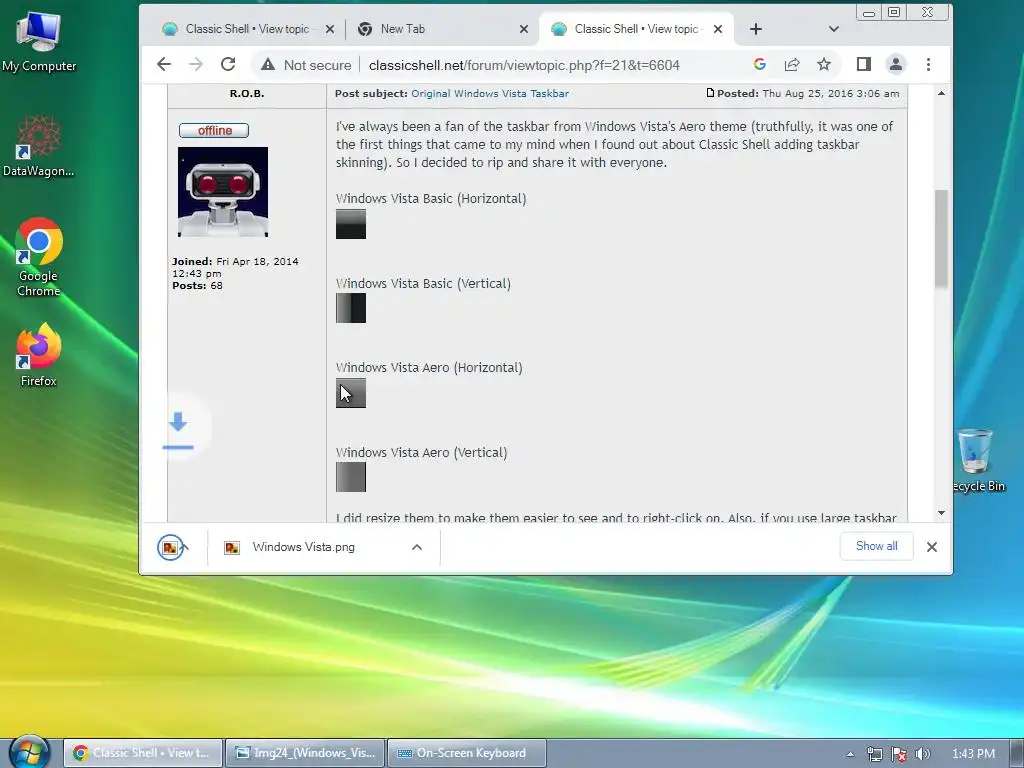Click the Windows Vista Aero (Vertical) label
The width and height of the screenshot is (1024, 768).
[421, 453]
